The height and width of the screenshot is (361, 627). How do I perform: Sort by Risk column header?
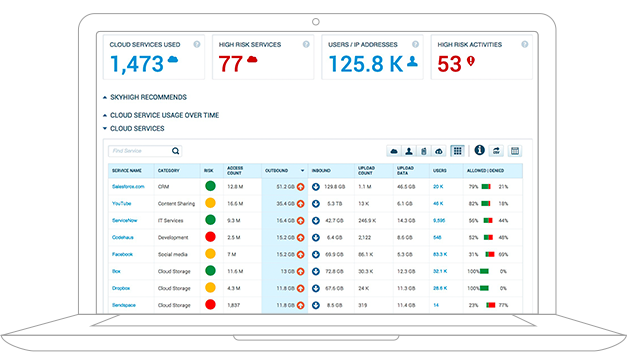[209, 171]
